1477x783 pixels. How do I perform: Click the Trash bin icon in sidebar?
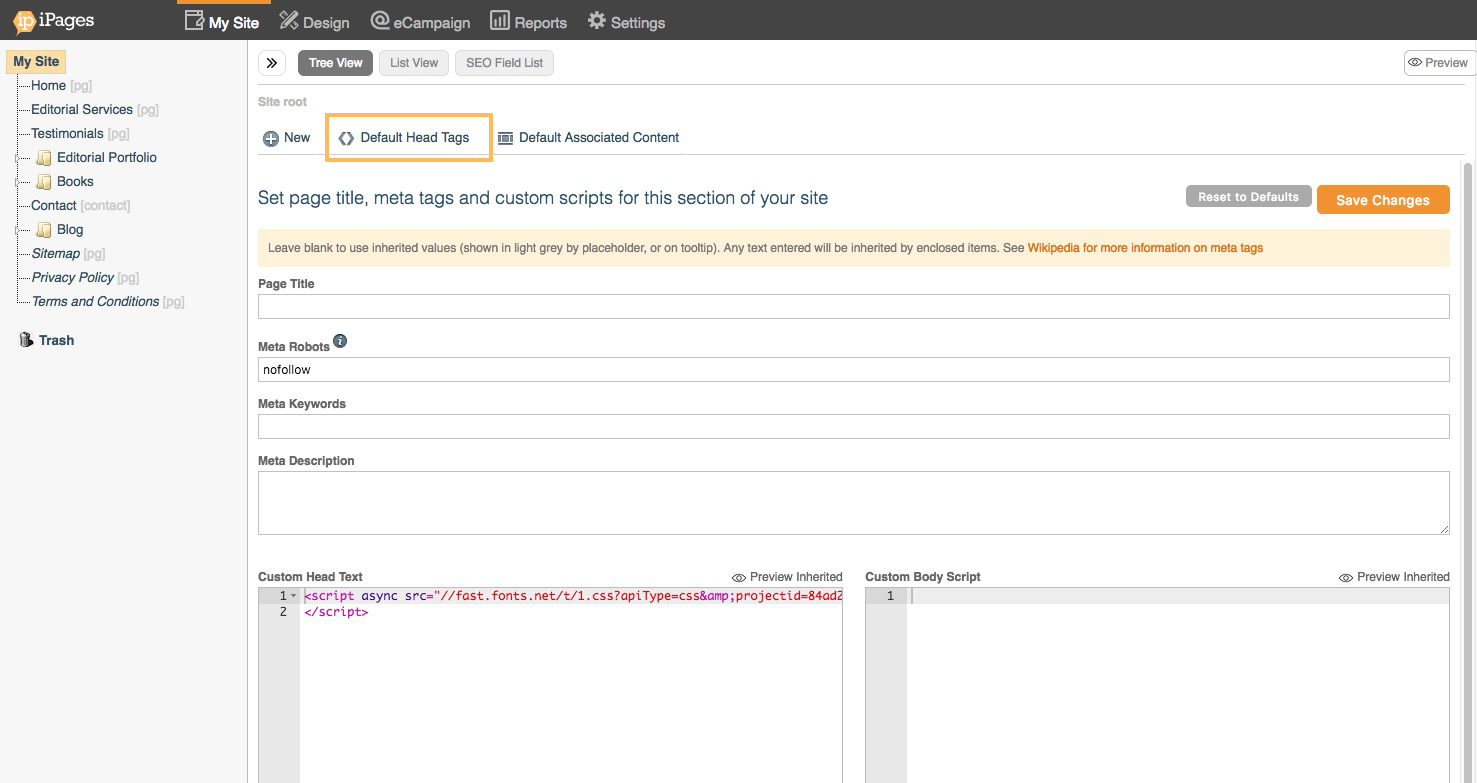(26, 340)
